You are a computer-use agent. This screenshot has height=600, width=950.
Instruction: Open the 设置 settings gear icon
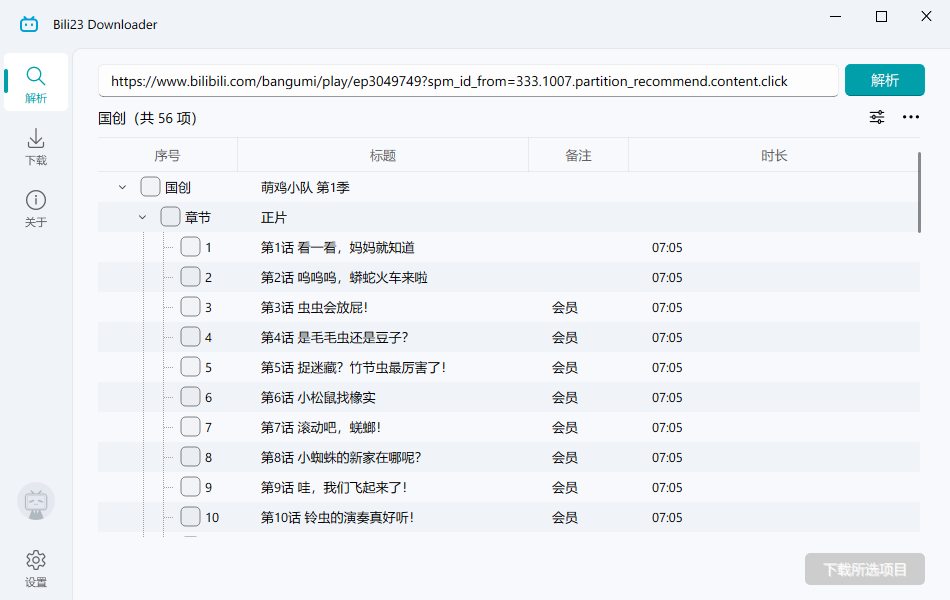click(x=36, y=560)
